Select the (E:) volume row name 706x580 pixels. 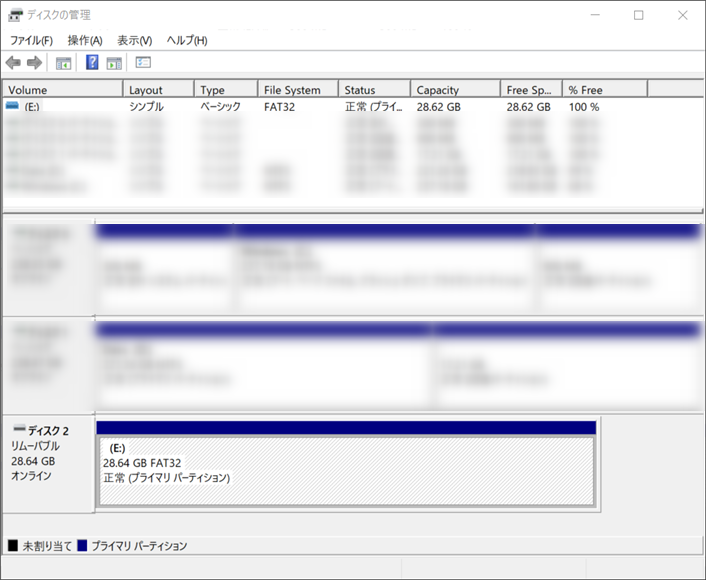point(32,107)
